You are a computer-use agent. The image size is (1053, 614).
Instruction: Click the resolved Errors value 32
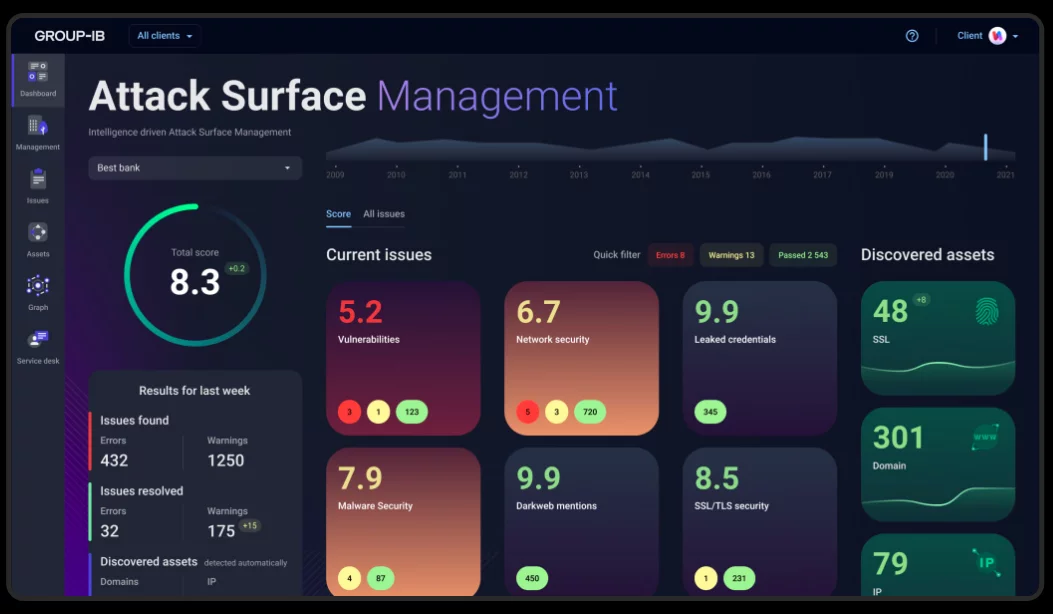(109, 531)
